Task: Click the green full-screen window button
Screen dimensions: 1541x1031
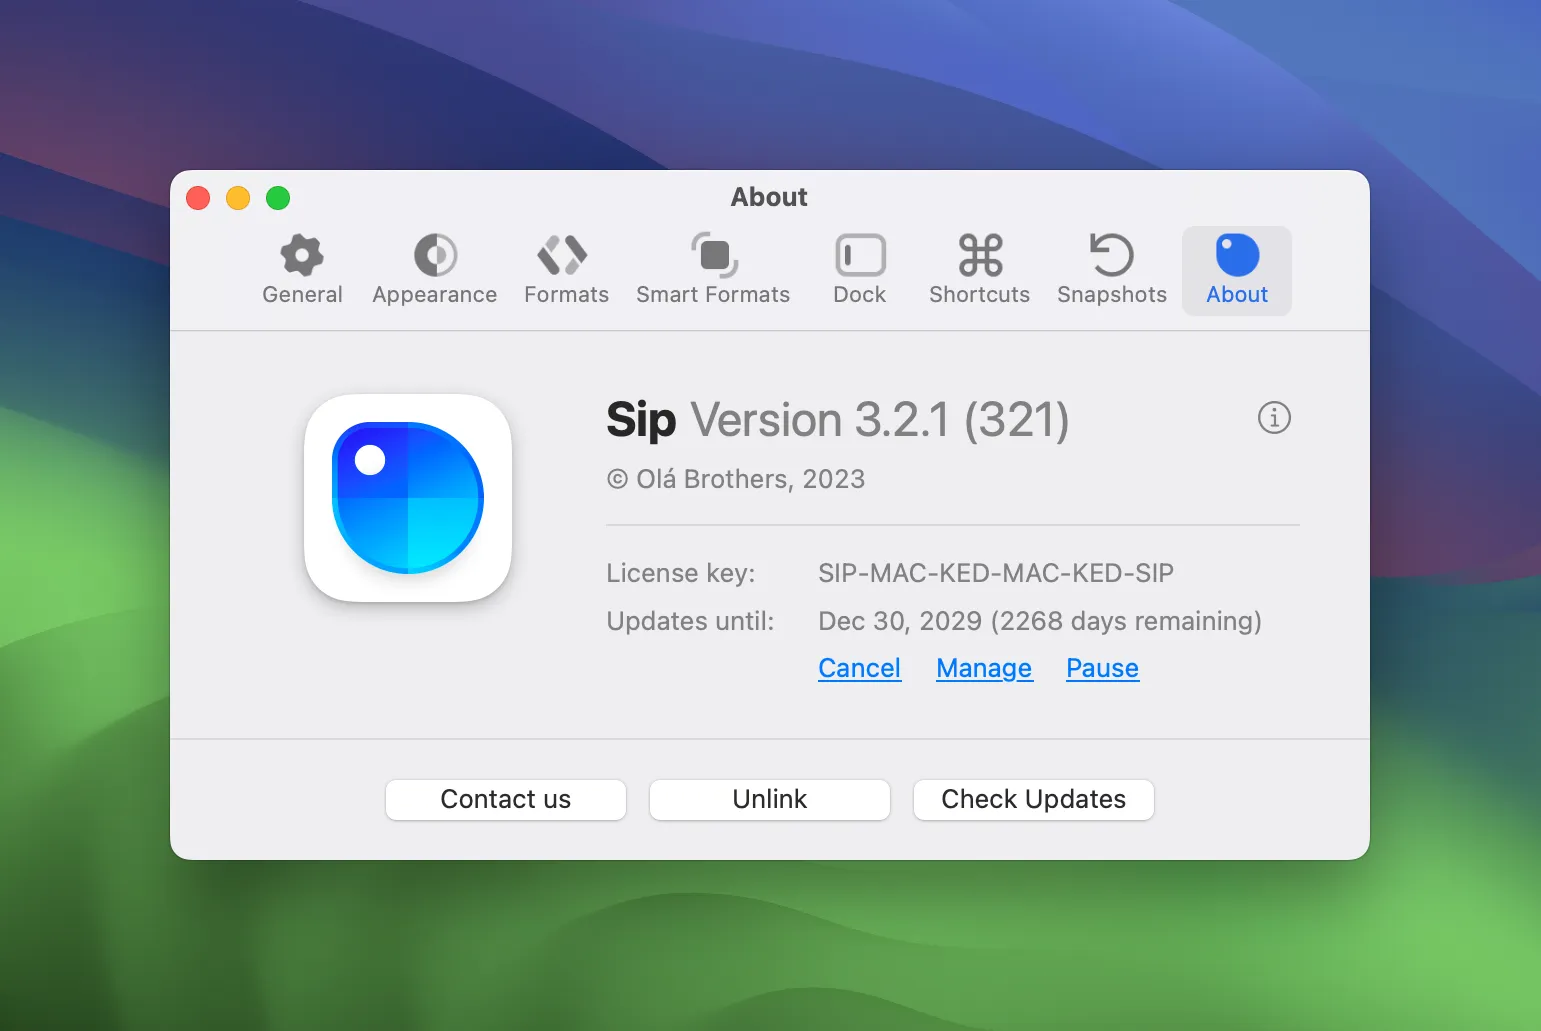Action: click(278, 198)
